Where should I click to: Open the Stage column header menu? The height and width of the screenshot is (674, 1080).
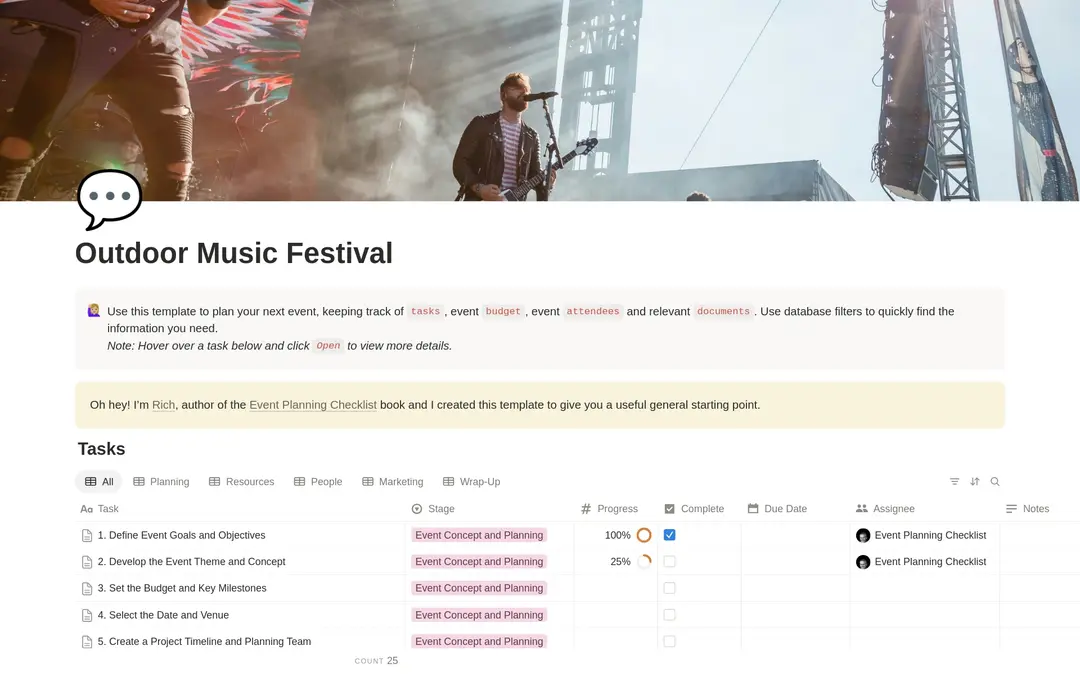pyautogui.click(x=490, y=509)
